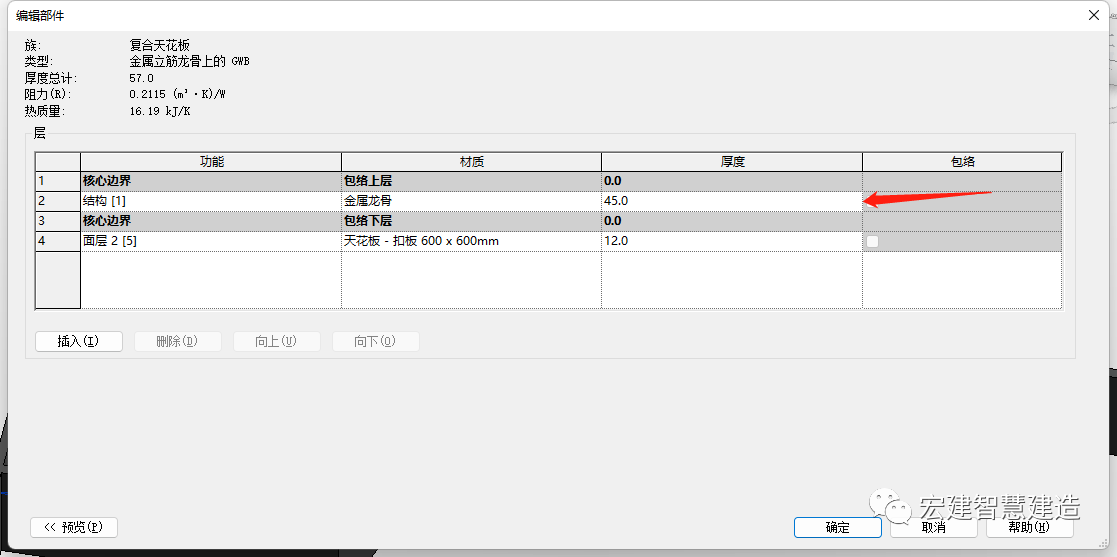This screenshot has height=557, width=1117.
Task: Click the 取消 button
Action: click(x=933, y=527)
